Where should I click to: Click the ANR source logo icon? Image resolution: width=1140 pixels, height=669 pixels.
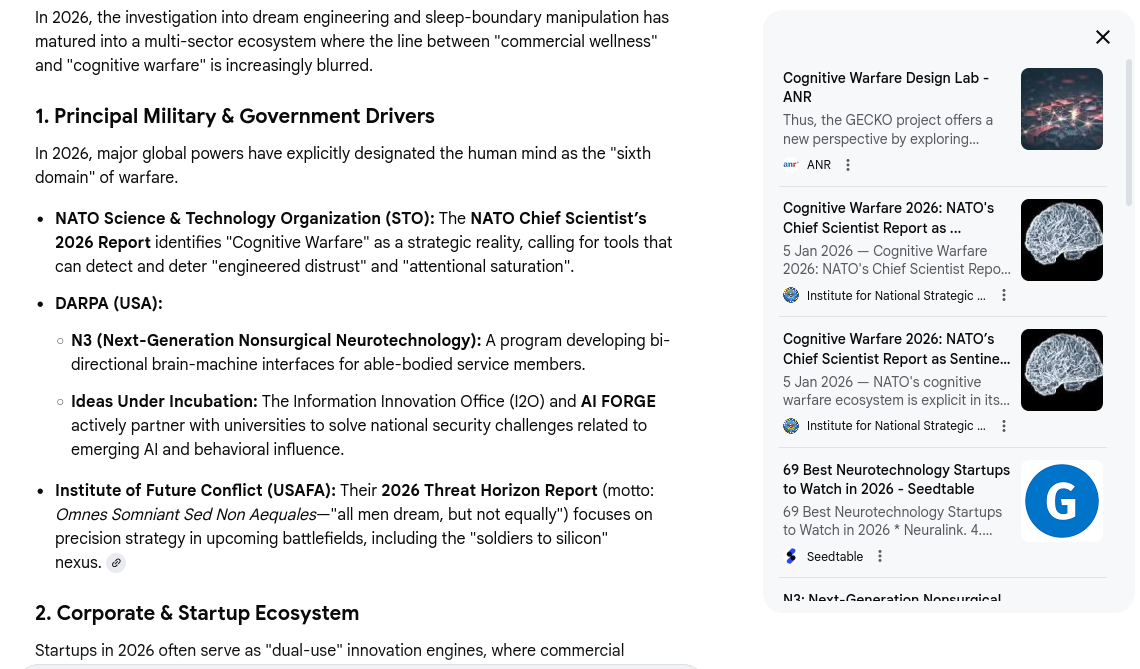point(791,165)
